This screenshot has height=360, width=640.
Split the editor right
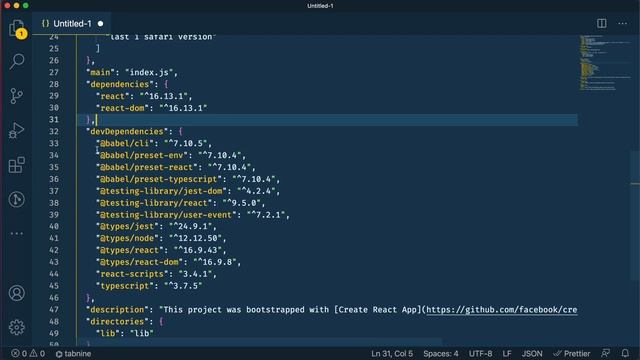[x=602, y=23]
